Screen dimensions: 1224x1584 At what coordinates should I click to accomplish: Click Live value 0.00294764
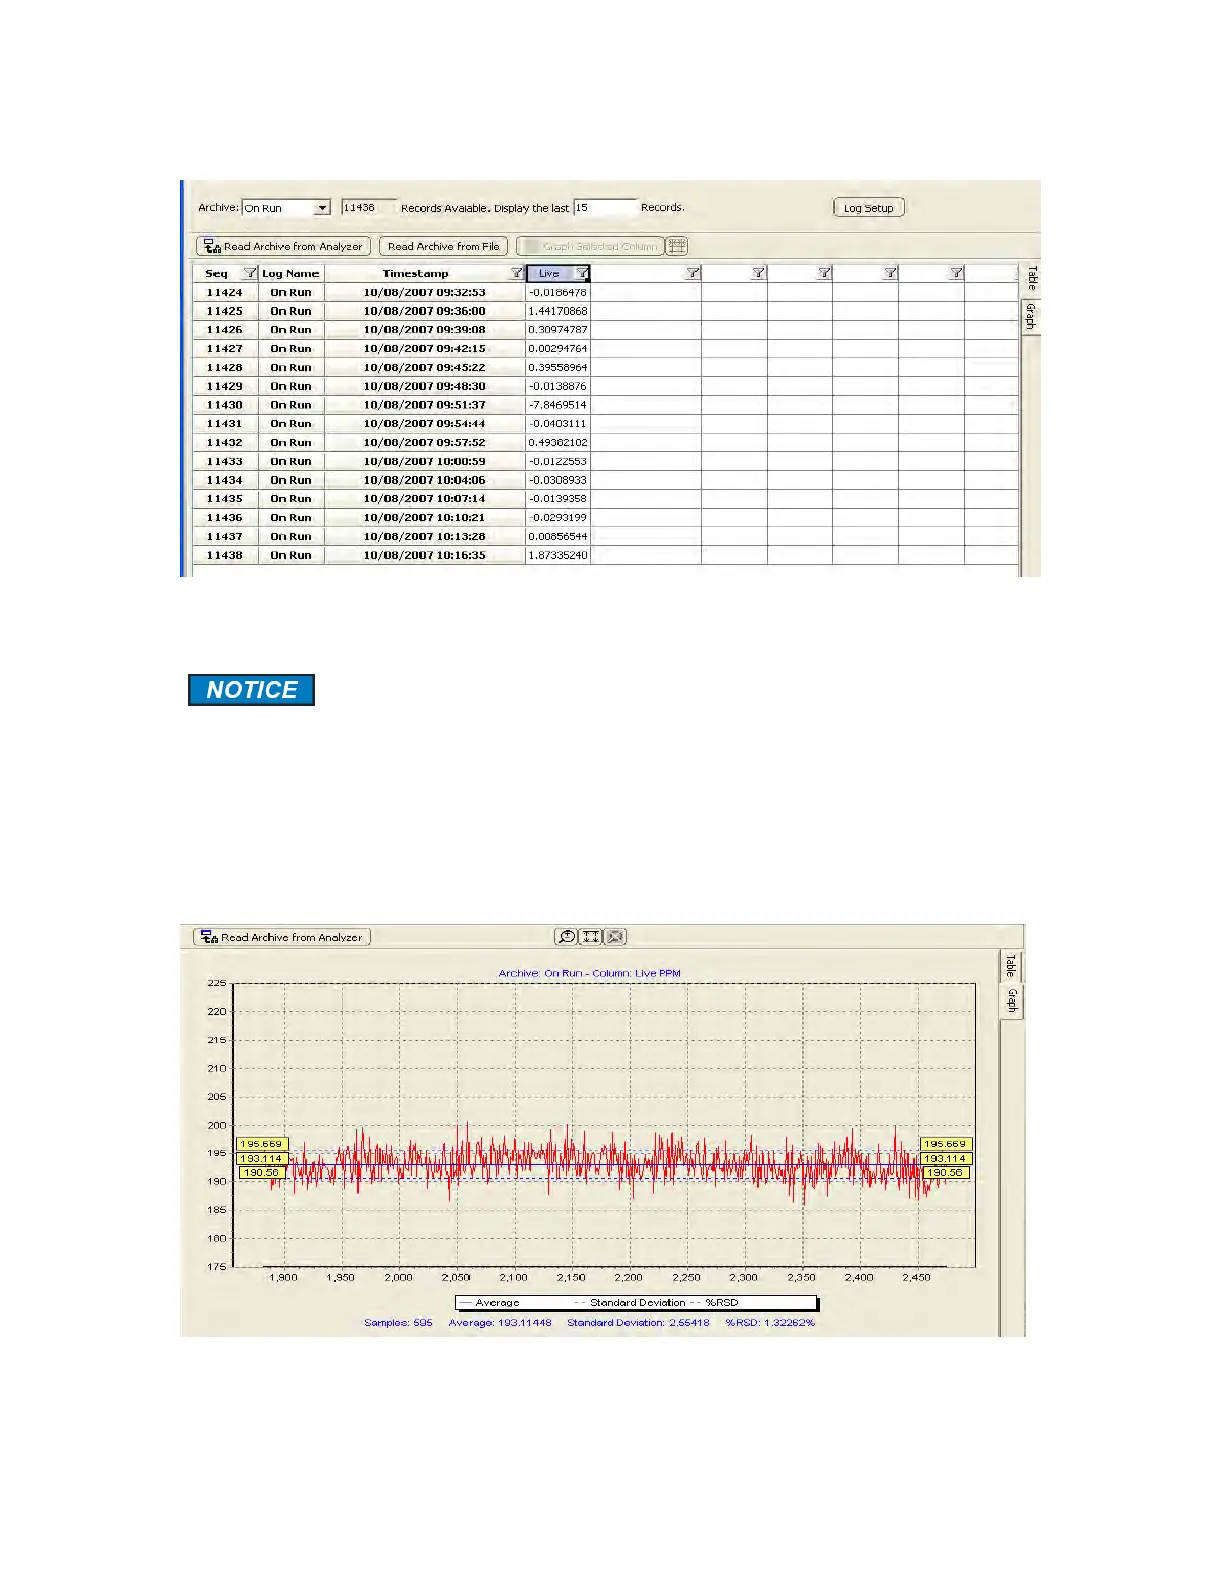[558, 349]
